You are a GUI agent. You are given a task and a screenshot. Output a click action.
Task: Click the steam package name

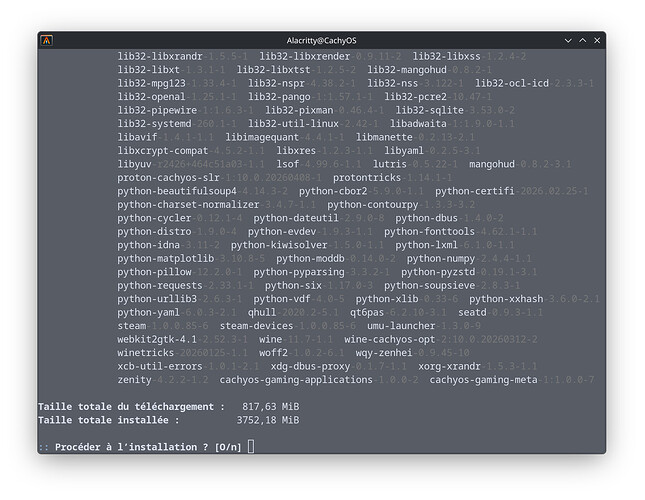(x=131, y=326)
